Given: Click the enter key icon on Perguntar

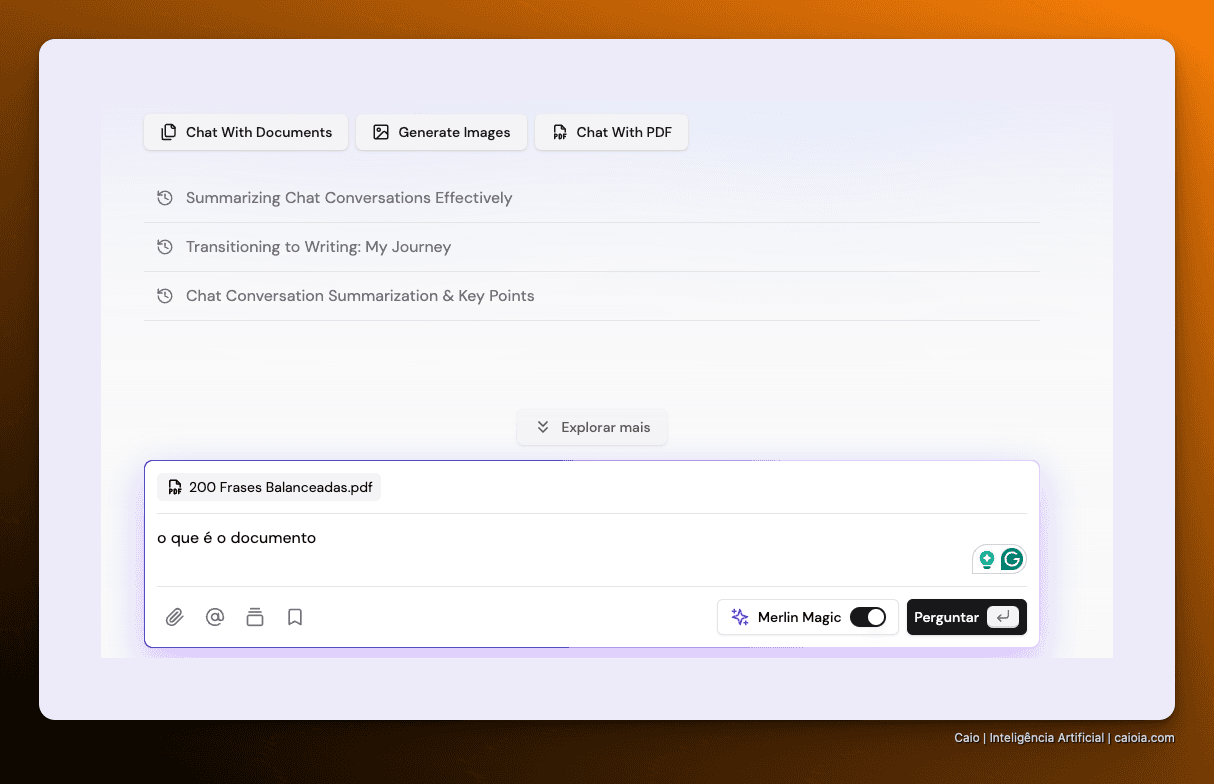Looking at the screenshot, I should click(1003, 617).
